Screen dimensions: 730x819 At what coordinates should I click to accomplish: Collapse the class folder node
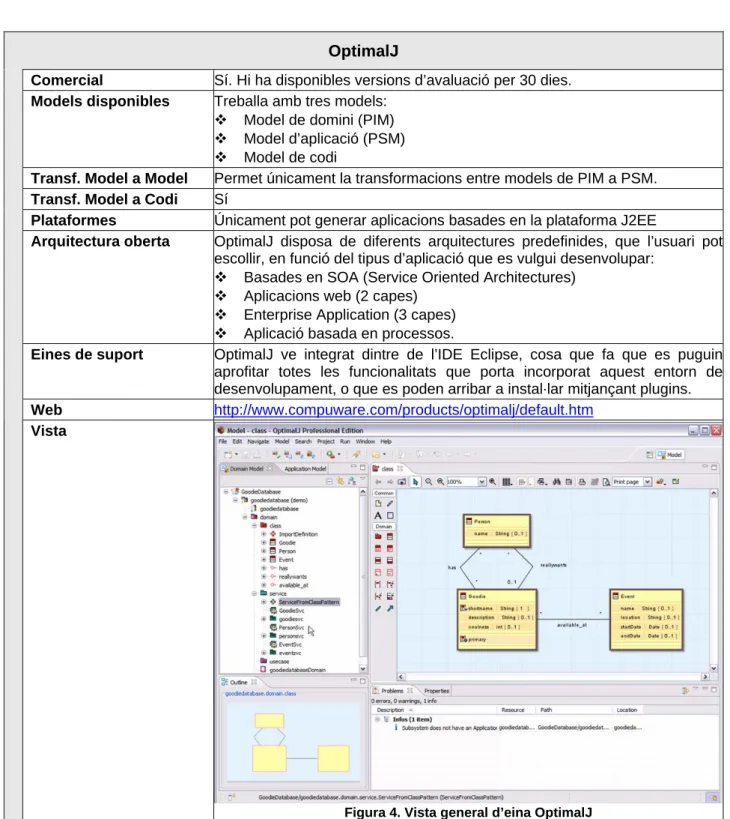pyautogui.click(x=254, y=525)
